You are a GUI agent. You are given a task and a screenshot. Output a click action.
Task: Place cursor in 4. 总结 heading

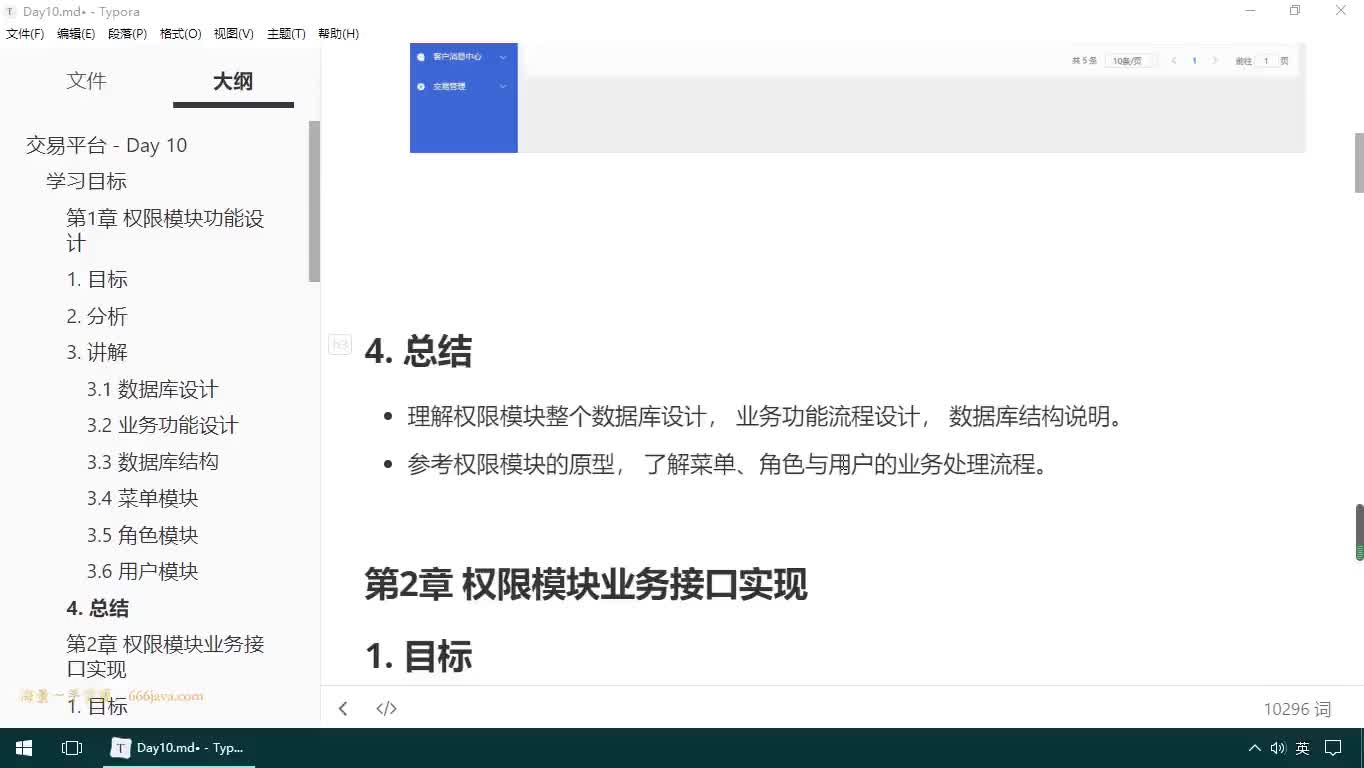(x=418, y=351)
